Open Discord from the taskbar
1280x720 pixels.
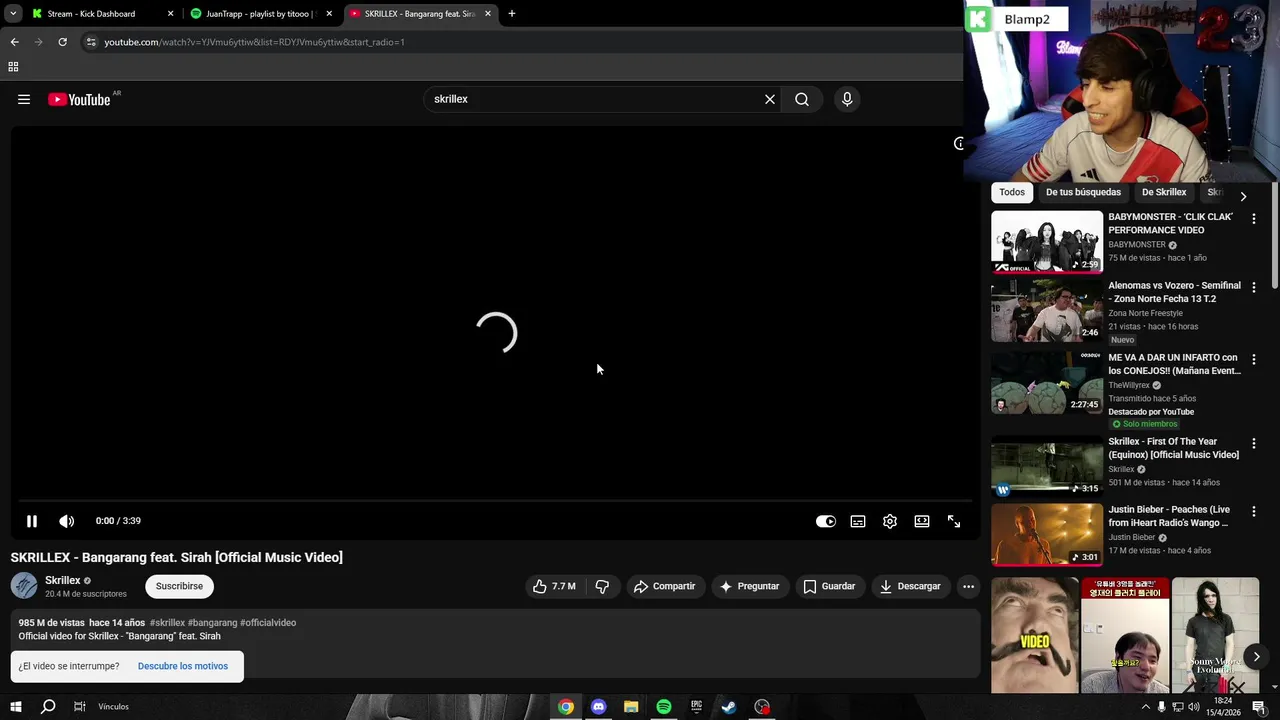pyautogui.click(x=598, y=707)
